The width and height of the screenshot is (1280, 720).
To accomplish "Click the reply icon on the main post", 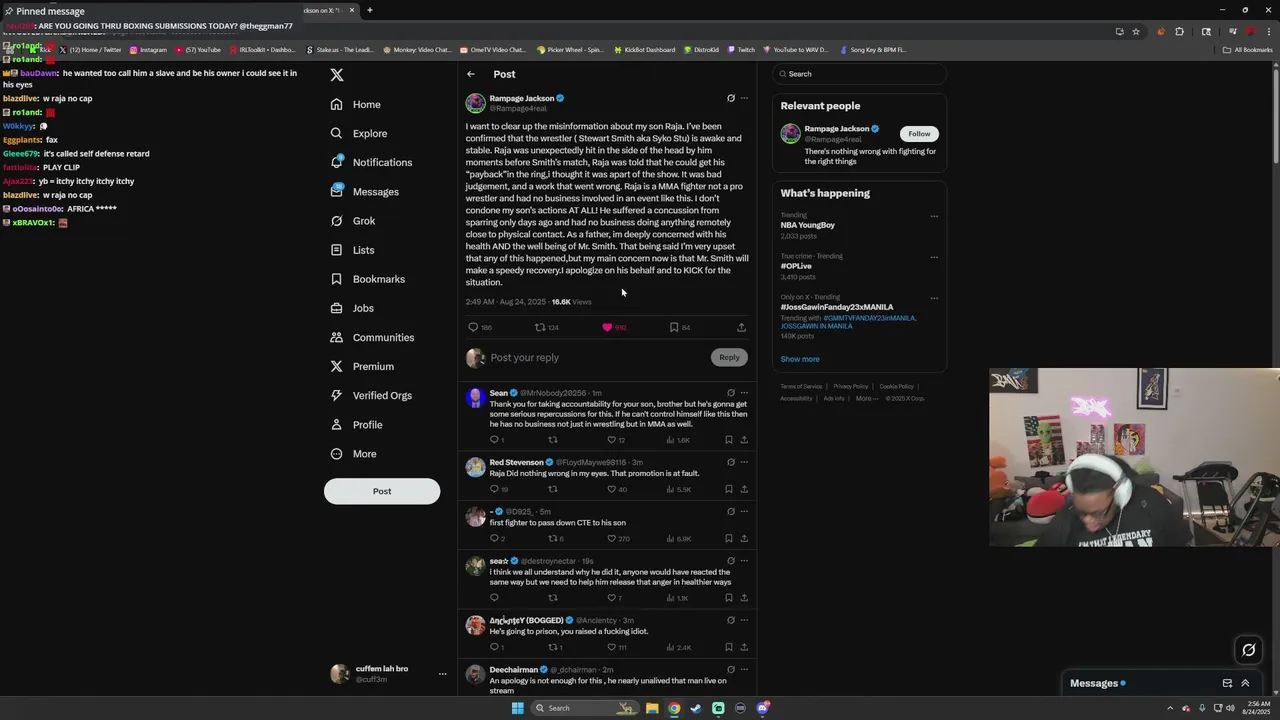I will 474,327.
